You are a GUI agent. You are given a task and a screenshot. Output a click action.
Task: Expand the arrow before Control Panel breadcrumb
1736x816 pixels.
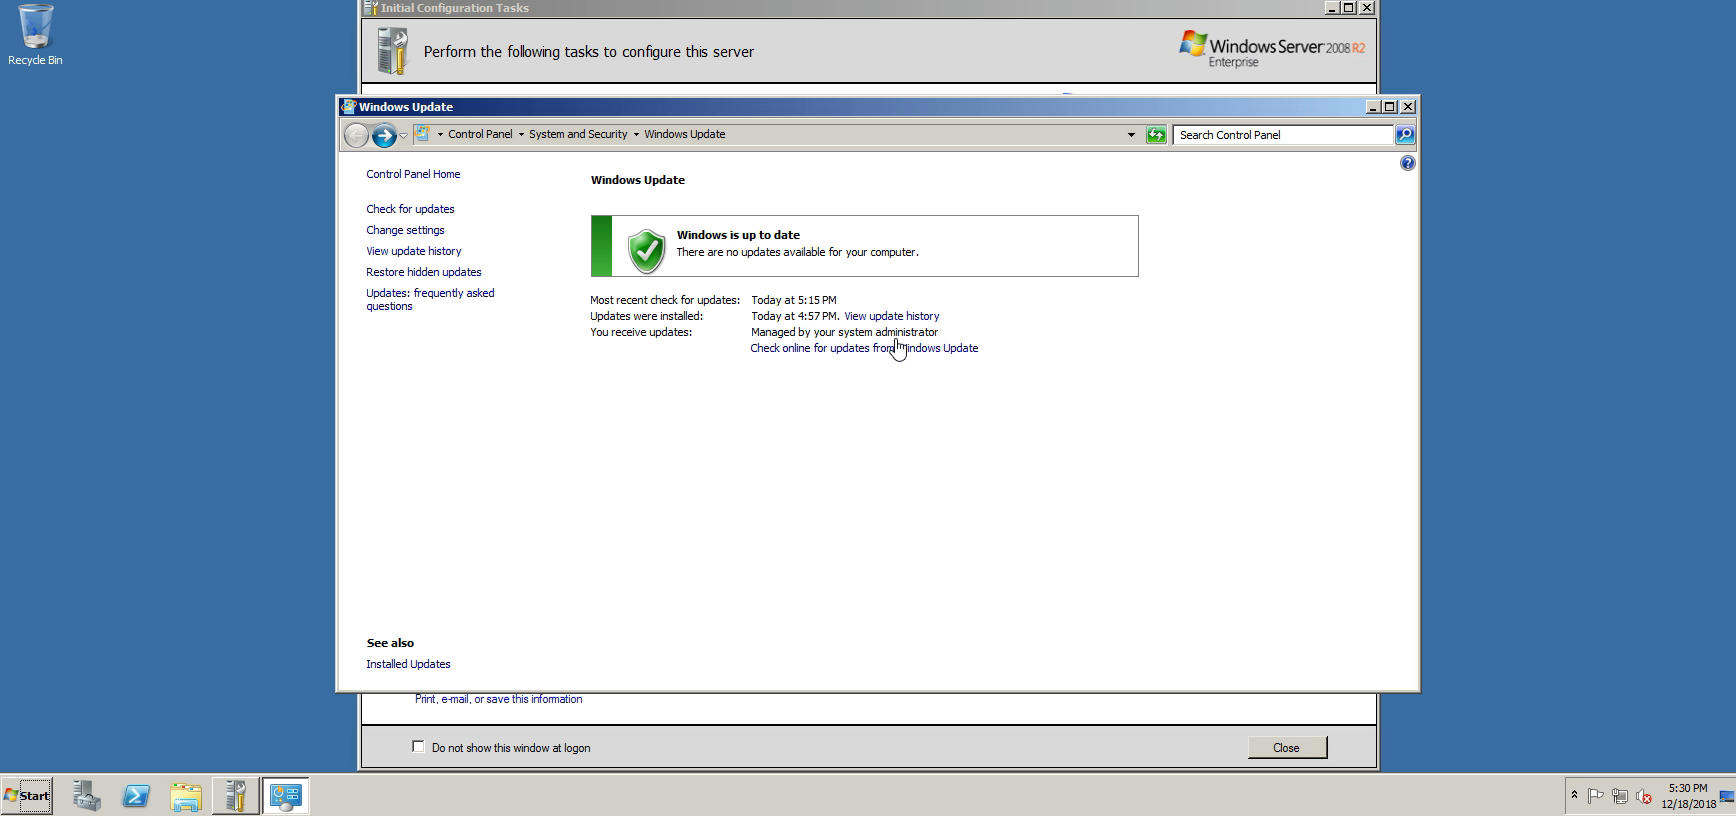pos(440,134)
